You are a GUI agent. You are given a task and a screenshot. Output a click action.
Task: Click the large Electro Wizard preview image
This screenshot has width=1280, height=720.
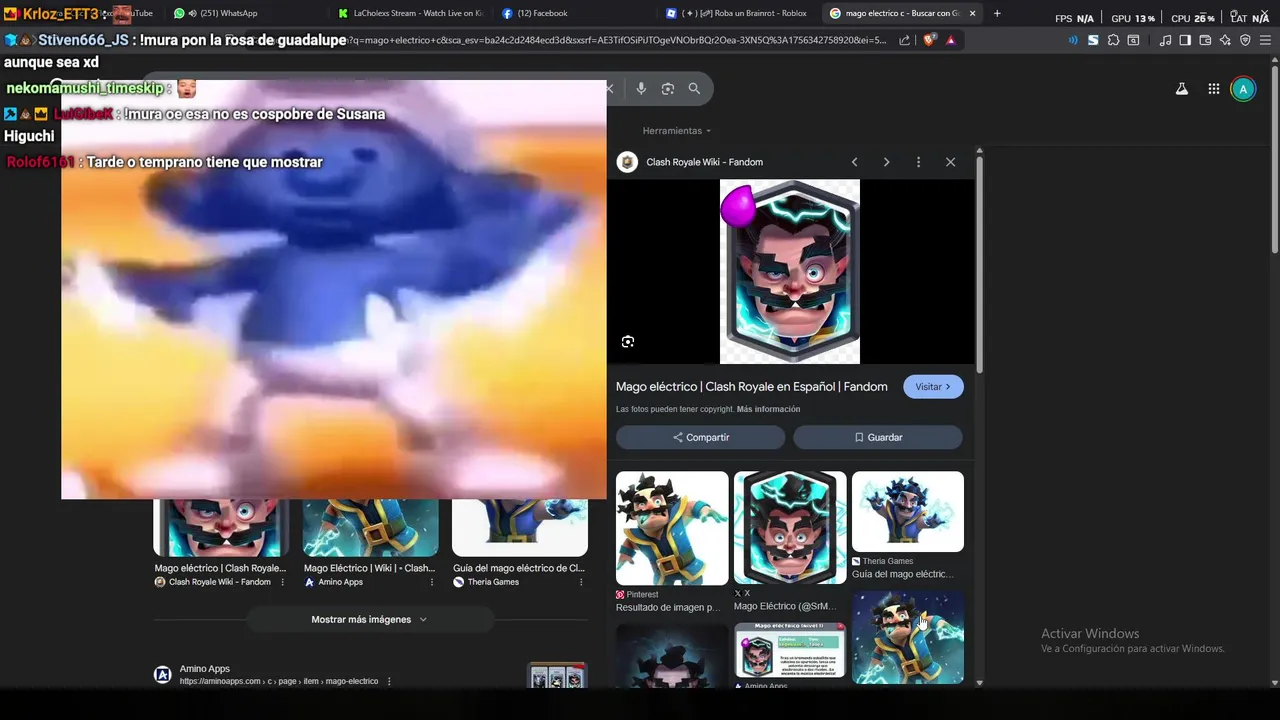point(790,272)
